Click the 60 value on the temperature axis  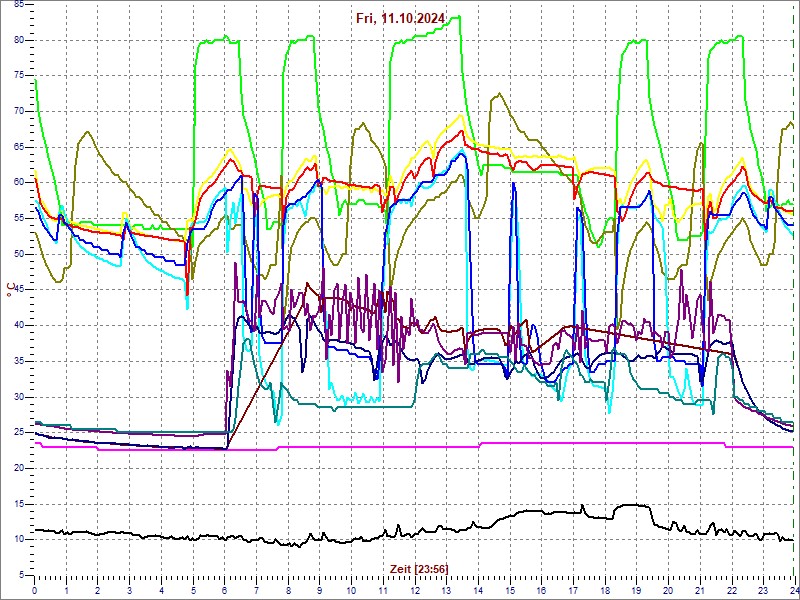tap(18, 183)
